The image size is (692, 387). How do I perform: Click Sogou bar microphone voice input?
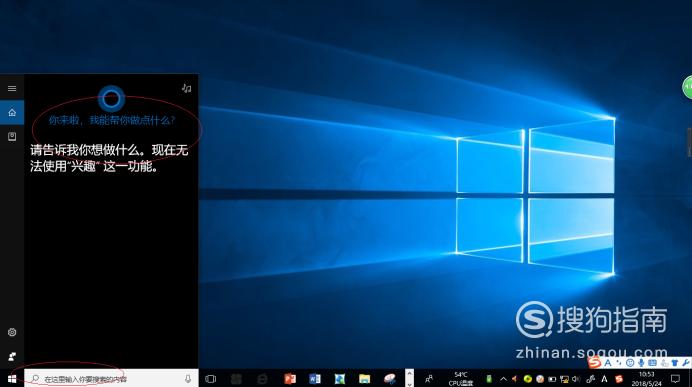coord(641,363)
